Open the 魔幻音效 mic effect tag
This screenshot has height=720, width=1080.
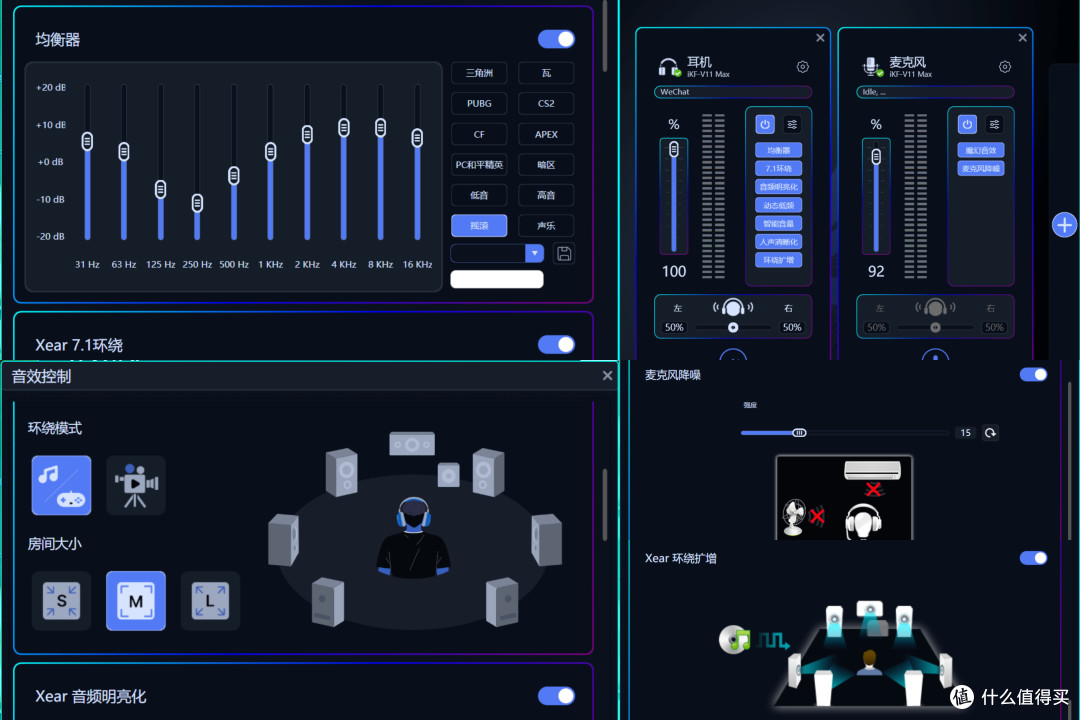pos(981,150)
